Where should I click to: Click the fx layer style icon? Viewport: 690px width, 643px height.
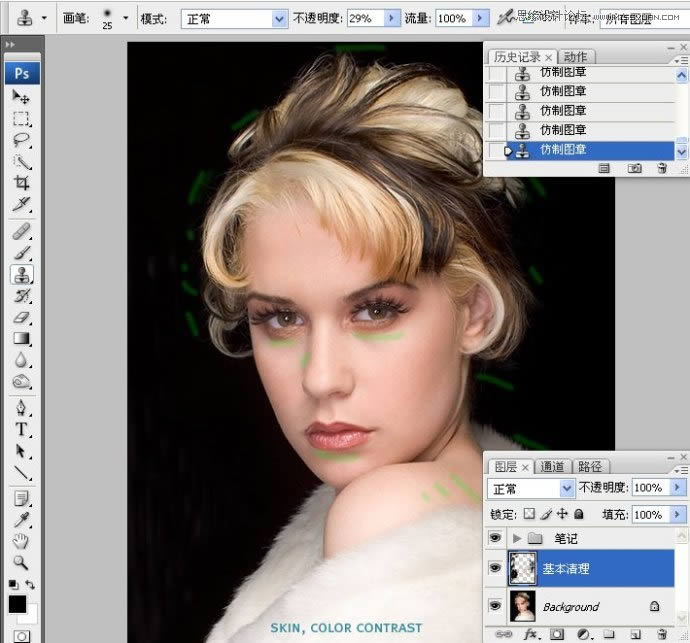click(x=531, y=634)
